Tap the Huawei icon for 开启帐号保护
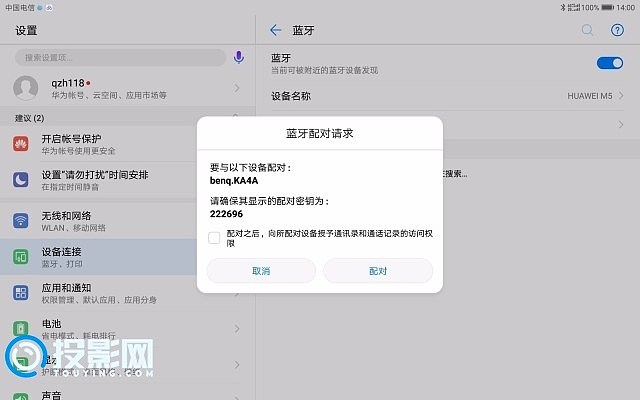This screenshot has width=640, height=400. click(21, 144)
